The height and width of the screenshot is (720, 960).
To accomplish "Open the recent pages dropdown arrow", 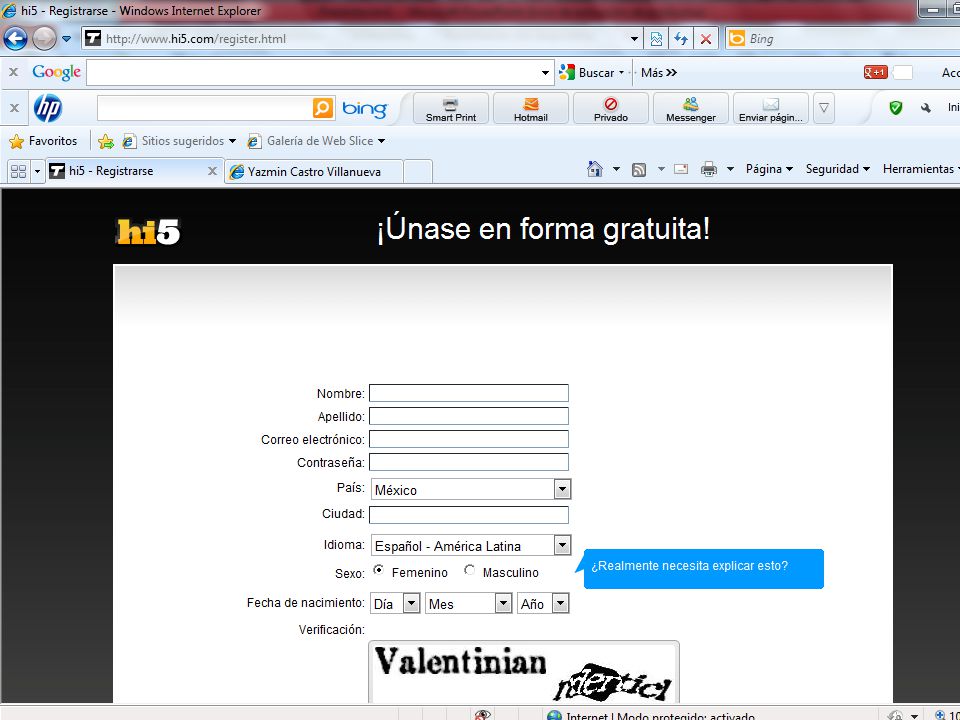I will click(x=67, y=39).
